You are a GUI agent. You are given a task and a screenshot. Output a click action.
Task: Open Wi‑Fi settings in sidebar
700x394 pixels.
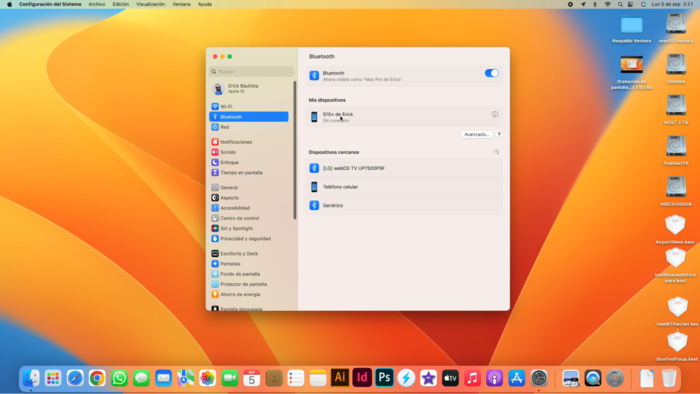249,107
